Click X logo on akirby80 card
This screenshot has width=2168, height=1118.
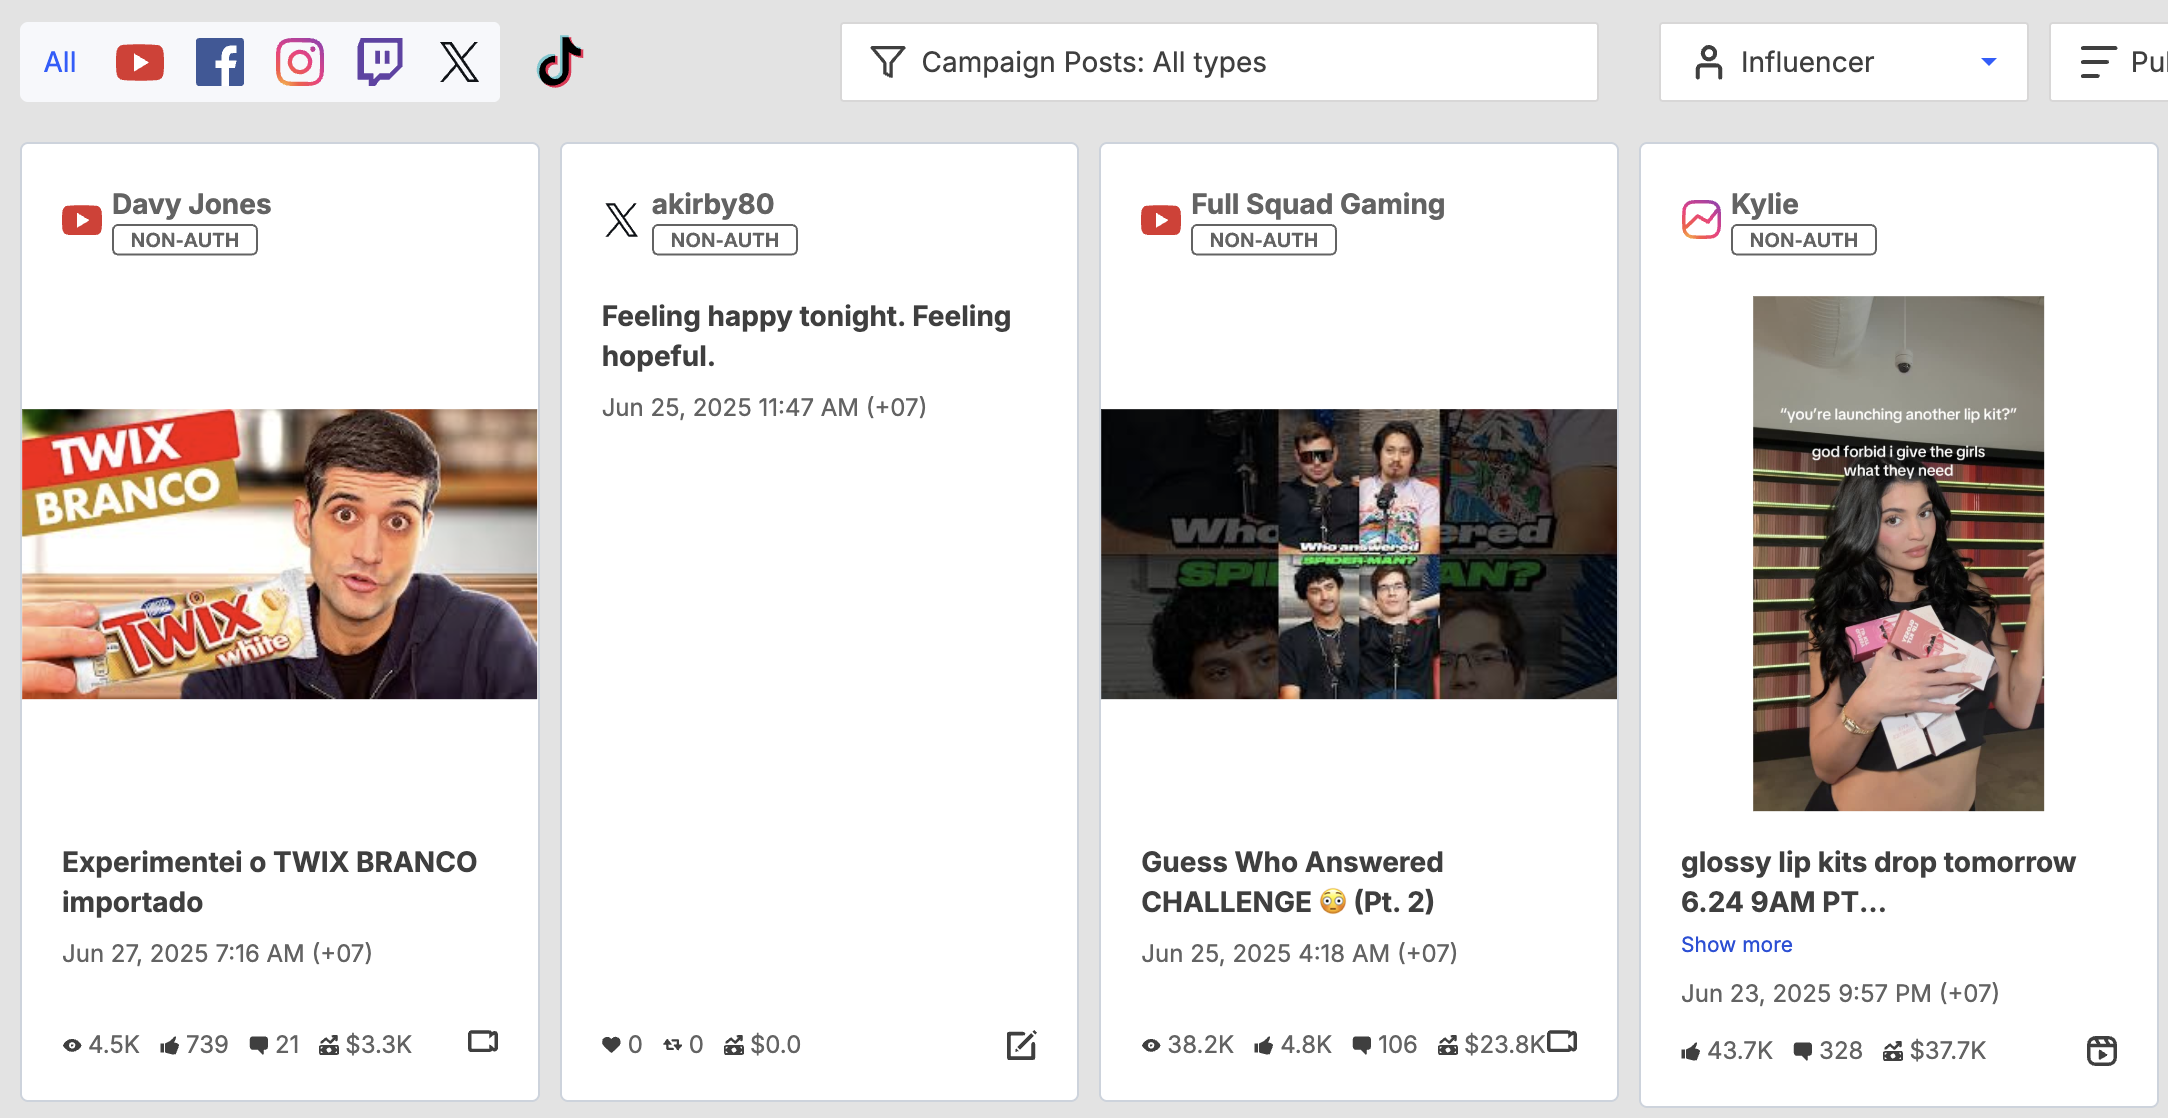[x=621, y=220]
